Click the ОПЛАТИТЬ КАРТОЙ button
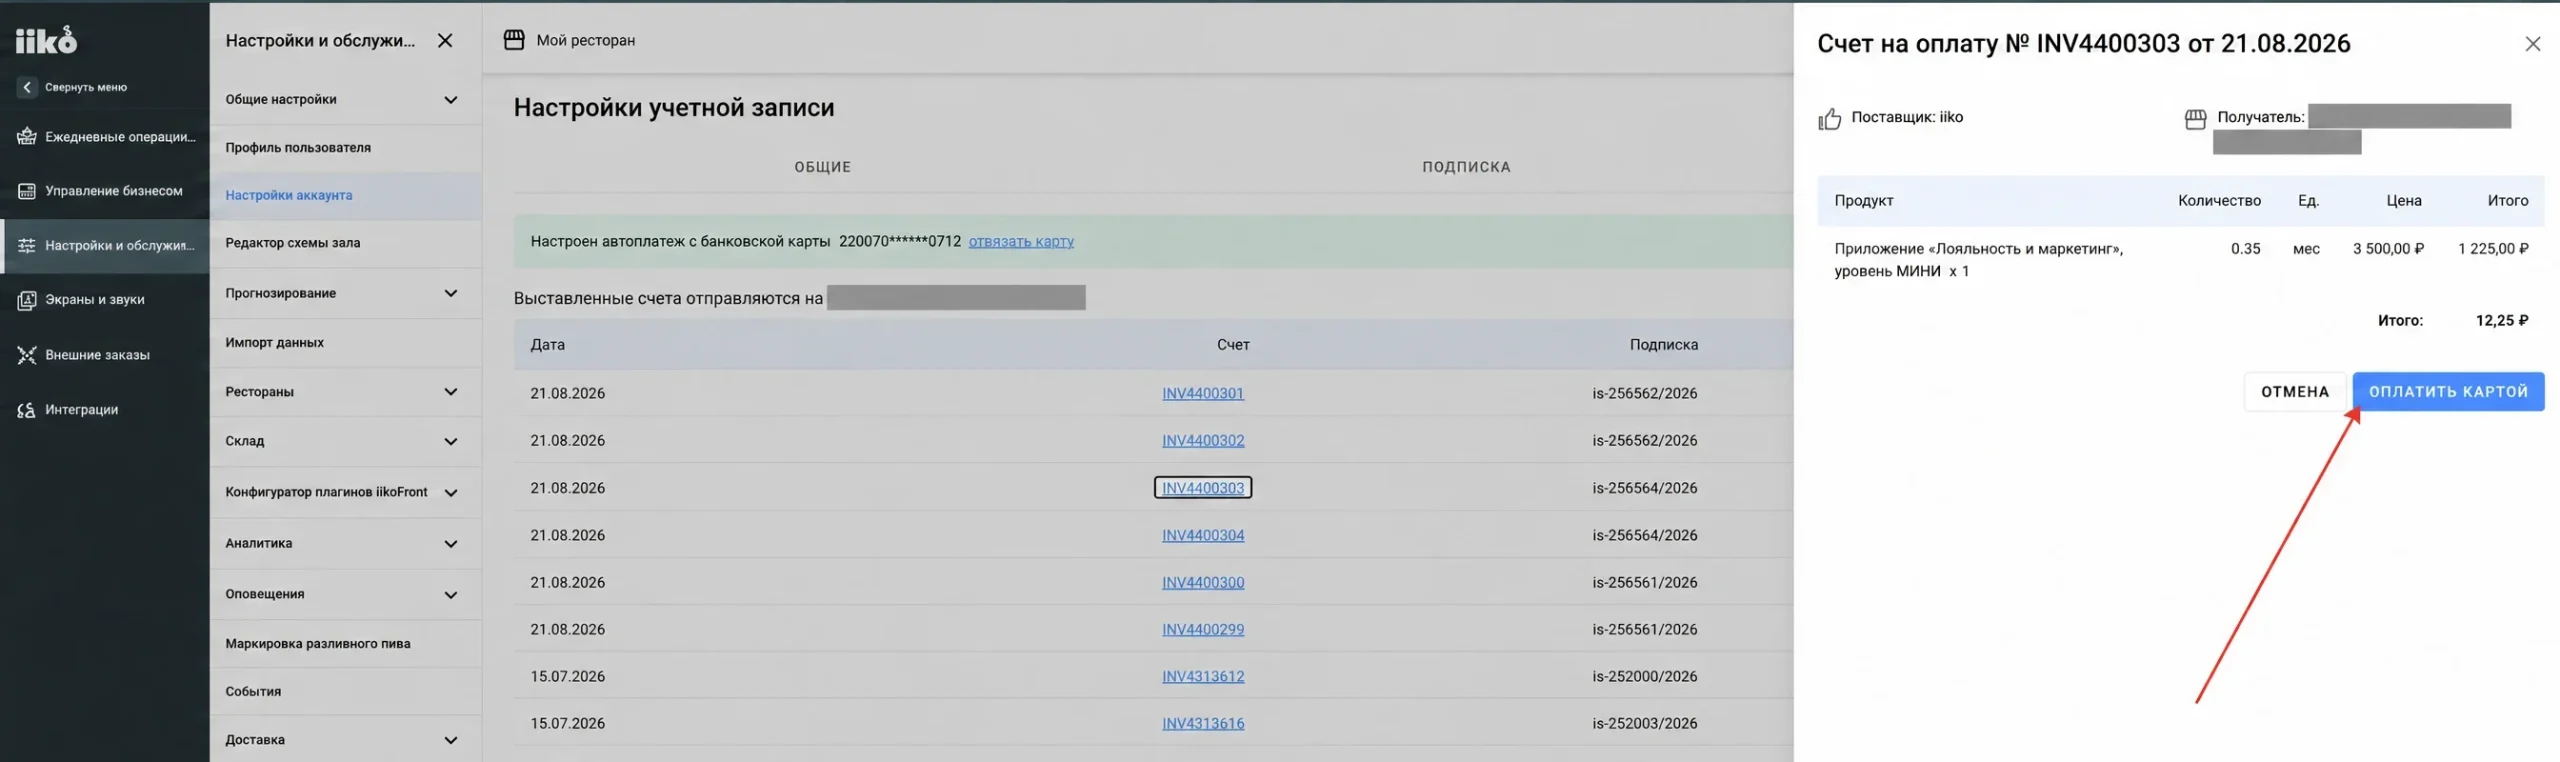This screenshot has width=2560, height=762. pyautogui.click(x=2448, y=392)
